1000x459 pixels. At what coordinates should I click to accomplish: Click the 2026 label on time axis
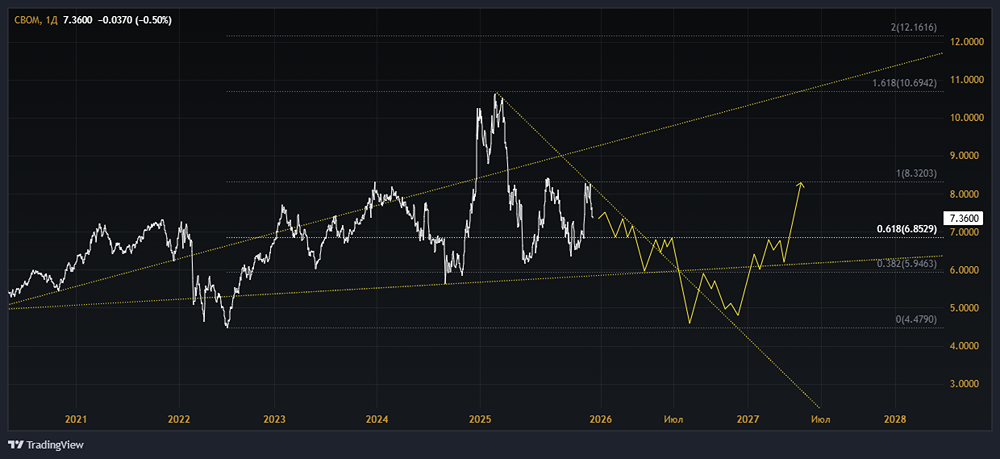click(x=601, y=419)
